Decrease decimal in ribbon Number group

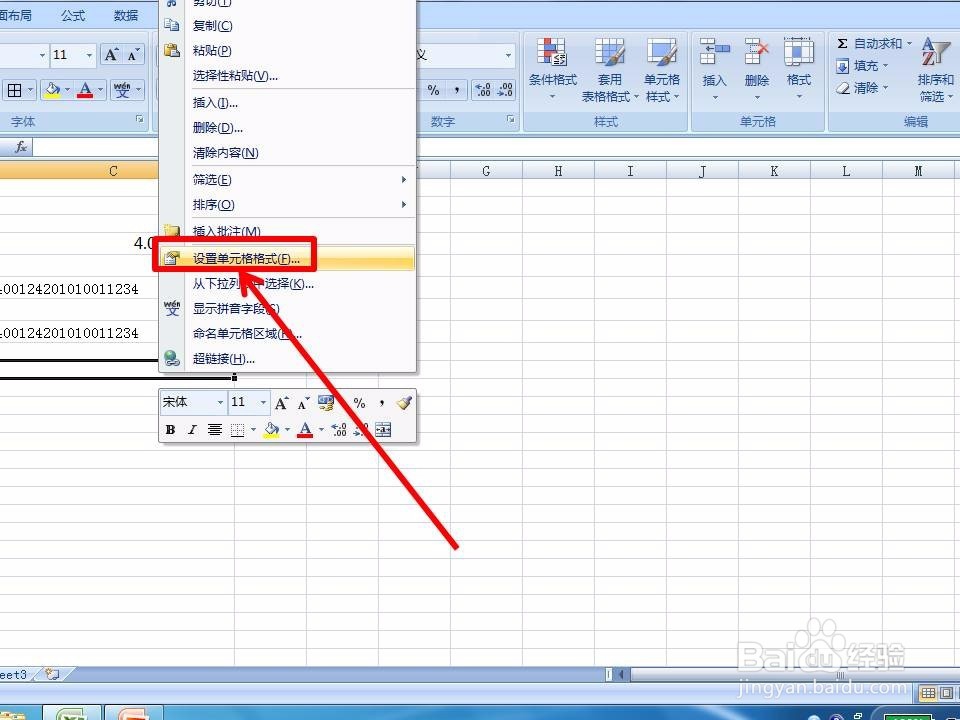[x=505, y=91]
